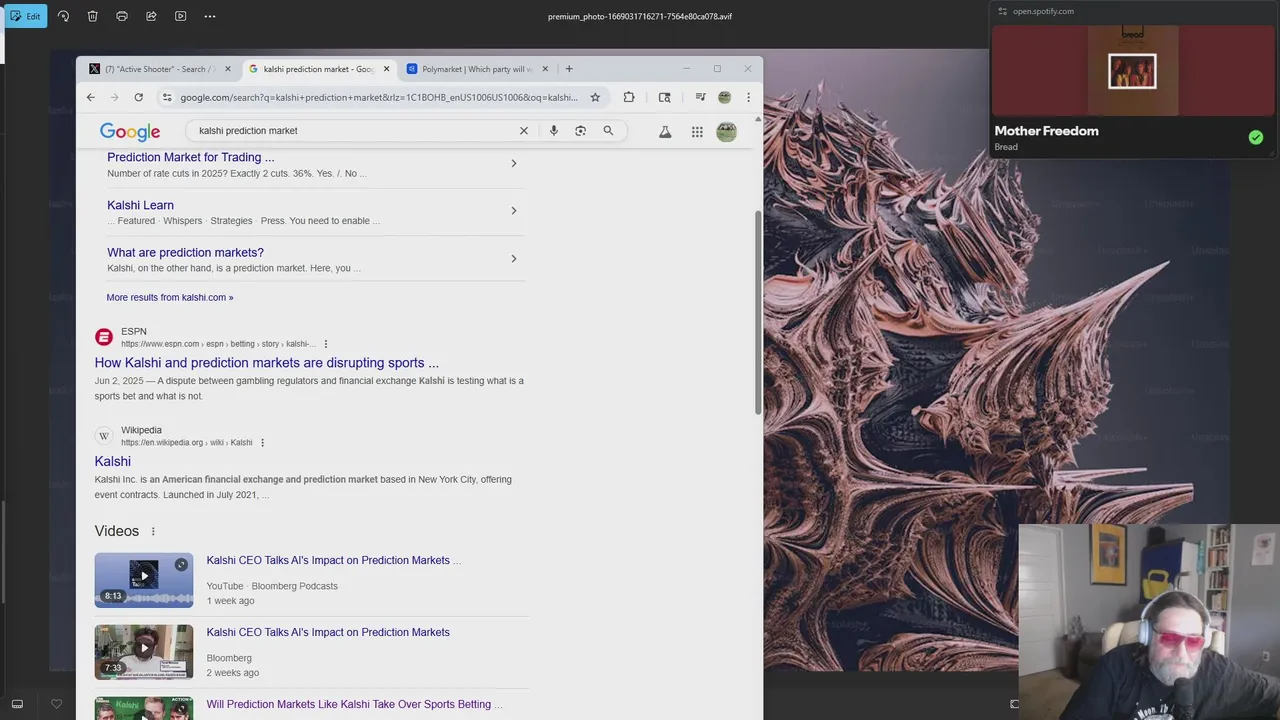Start slideshow with the play icon

tap(180, 16)
